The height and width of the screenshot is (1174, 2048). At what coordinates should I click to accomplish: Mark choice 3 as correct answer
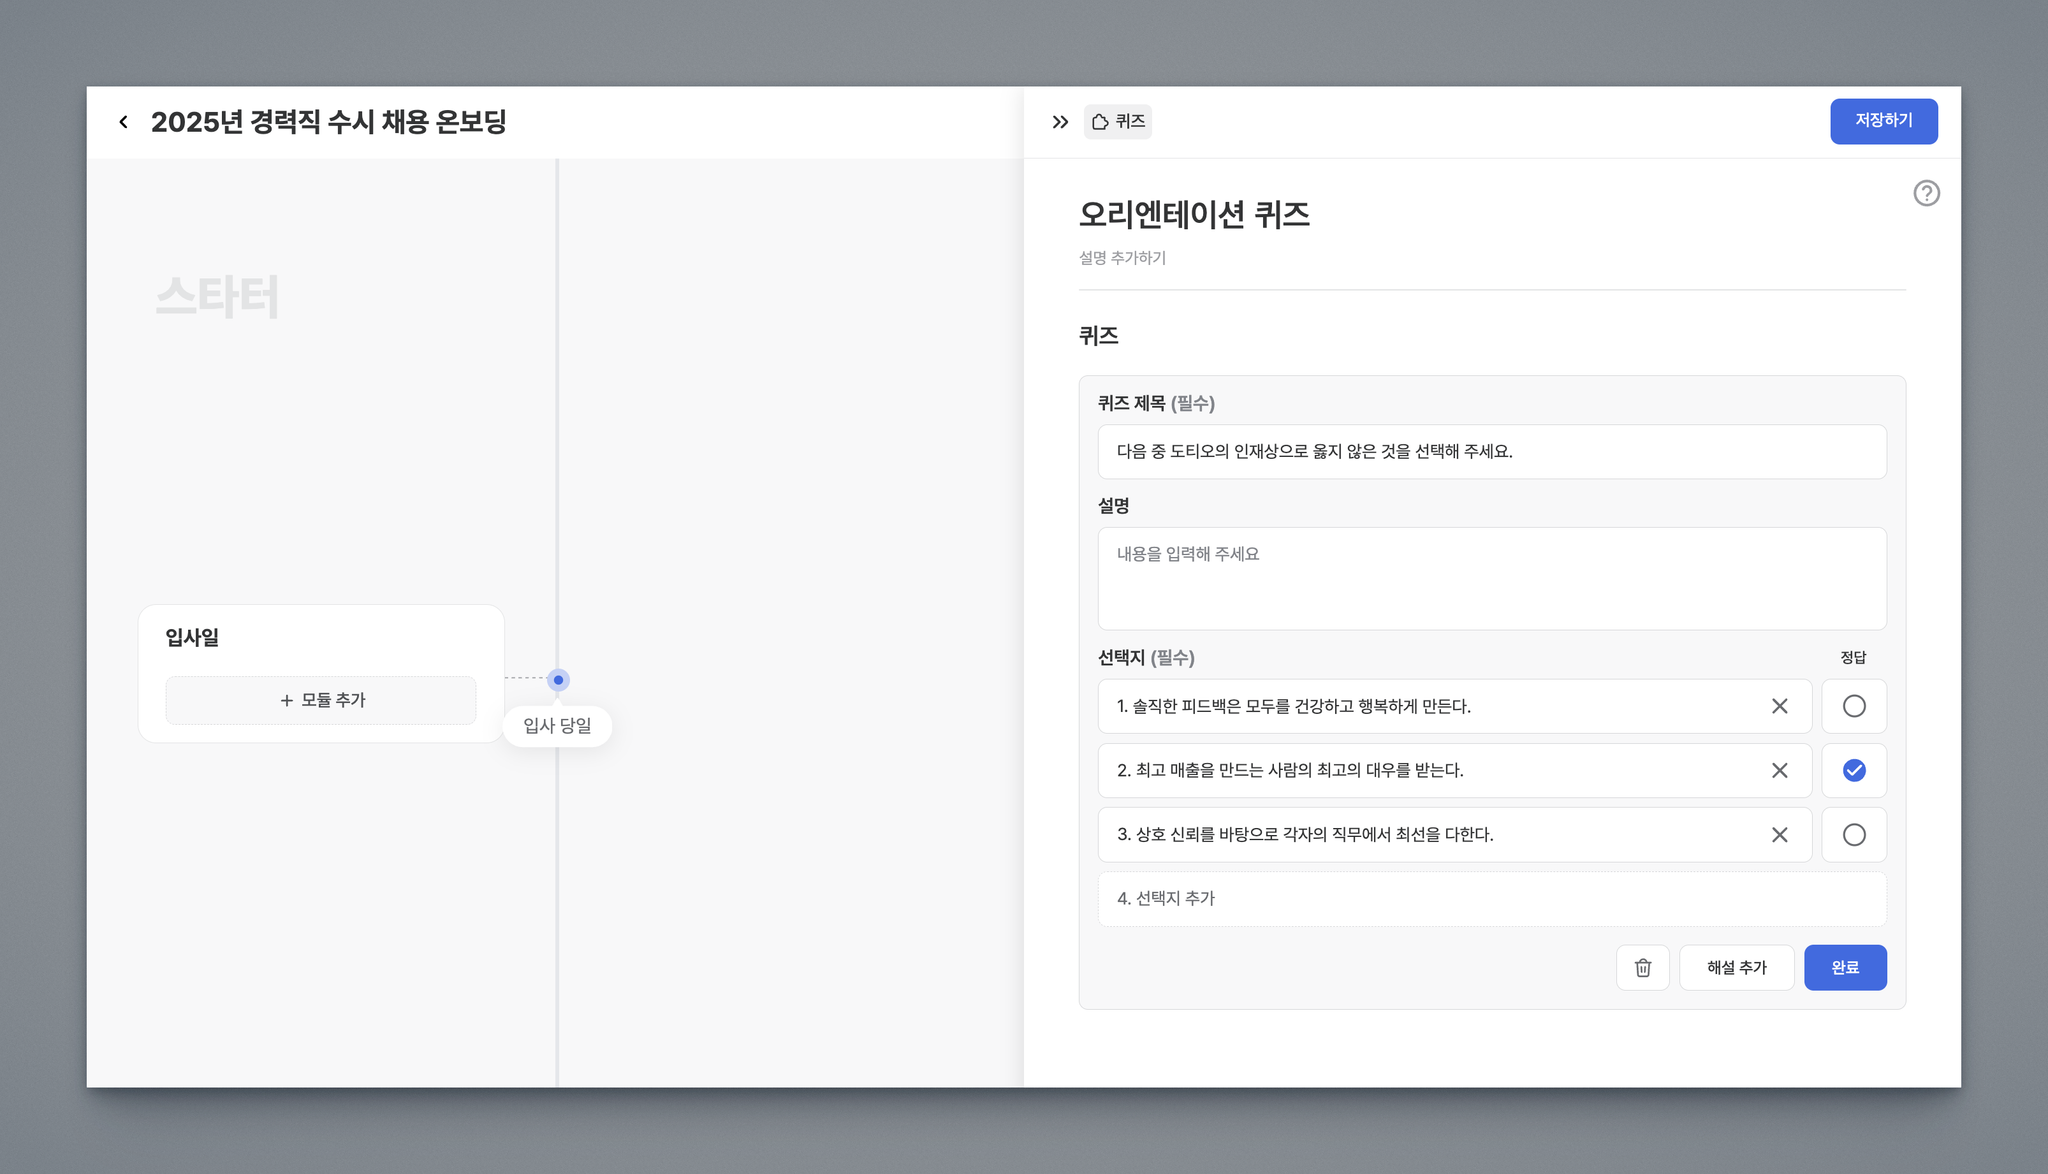tap(1853, 834)
